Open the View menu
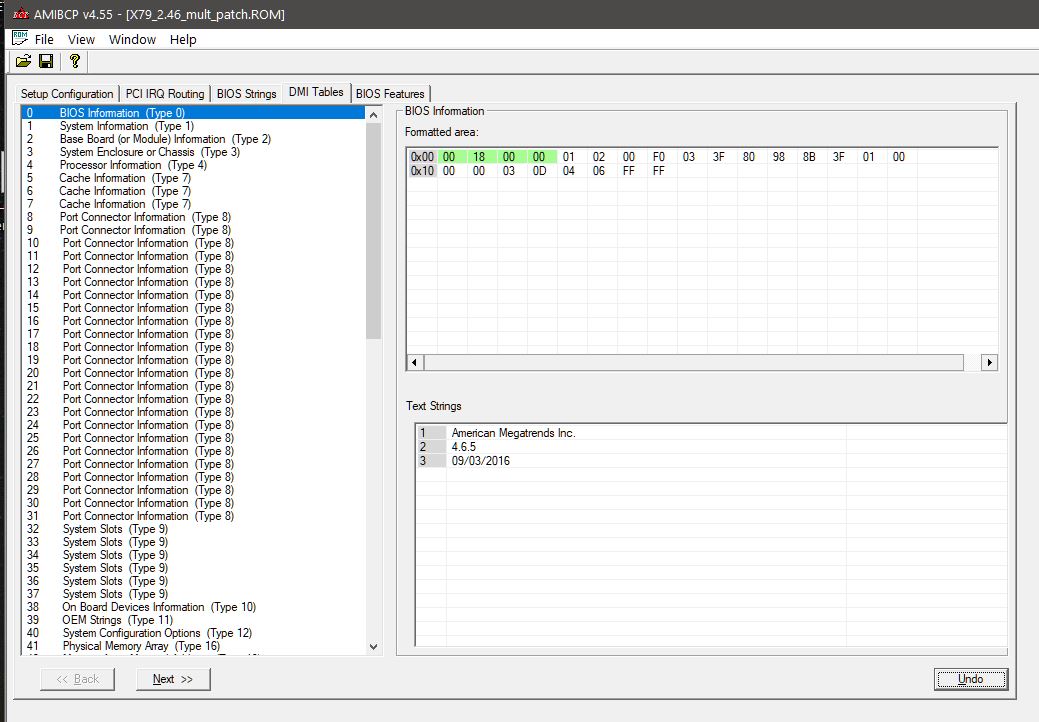The height and width of the screenshot is (722, 1039). pos(81,39)
